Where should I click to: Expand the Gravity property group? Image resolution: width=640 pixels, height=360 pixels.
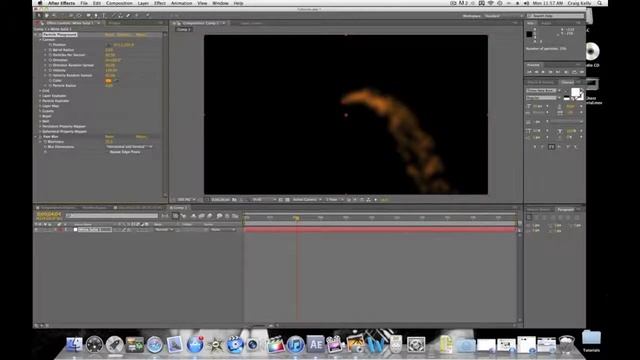click(40, 111)
